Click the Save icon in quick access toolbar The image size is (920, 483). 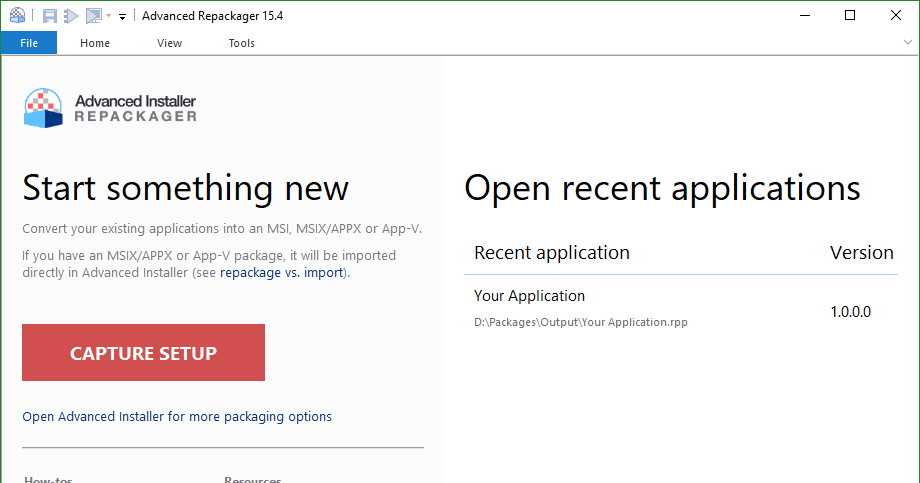[x=50, y=16]
